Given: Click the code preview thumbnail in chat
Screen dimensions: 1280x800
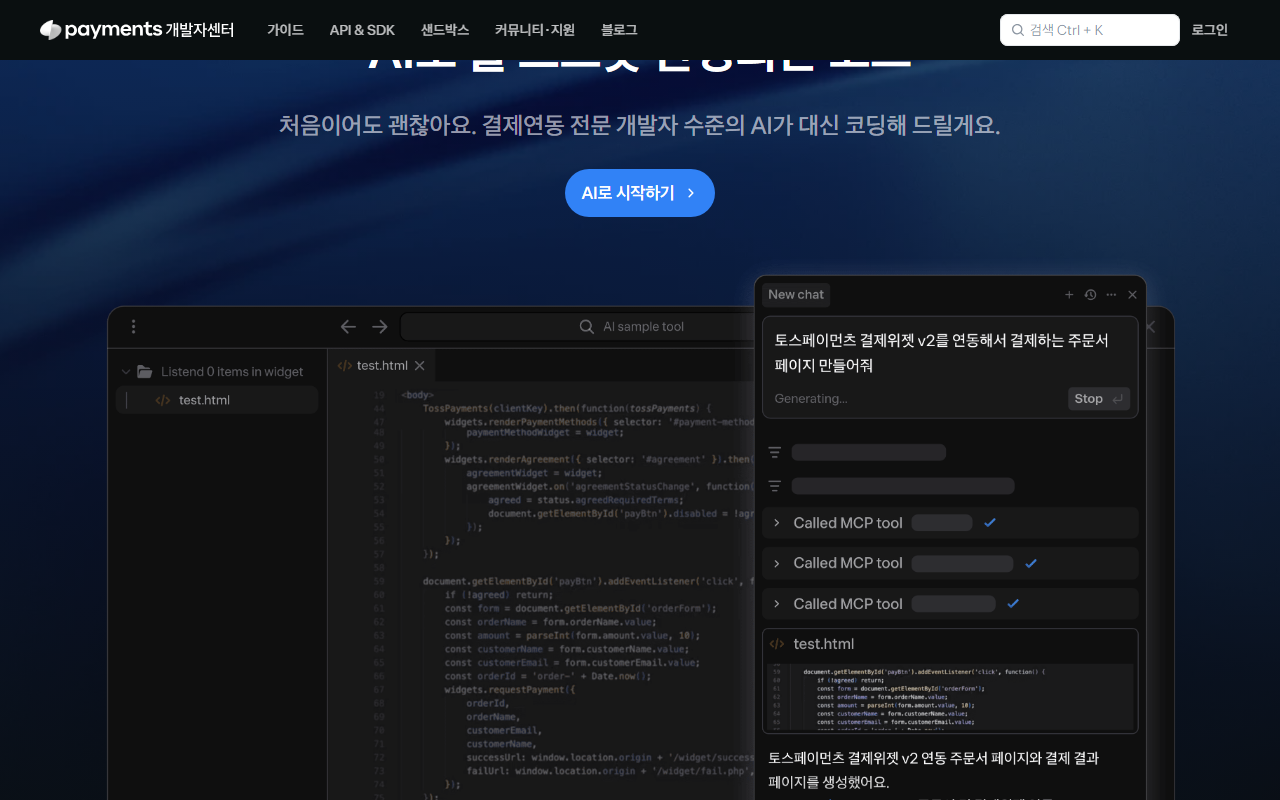Looking at the screenshot, I should (950, 697).
